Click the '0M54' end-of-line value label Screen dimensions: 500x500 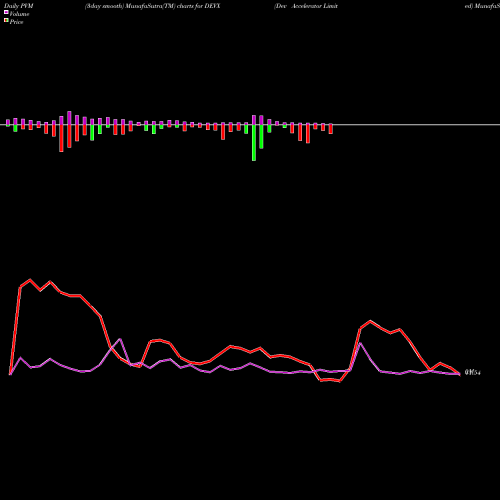pos(473,373)
